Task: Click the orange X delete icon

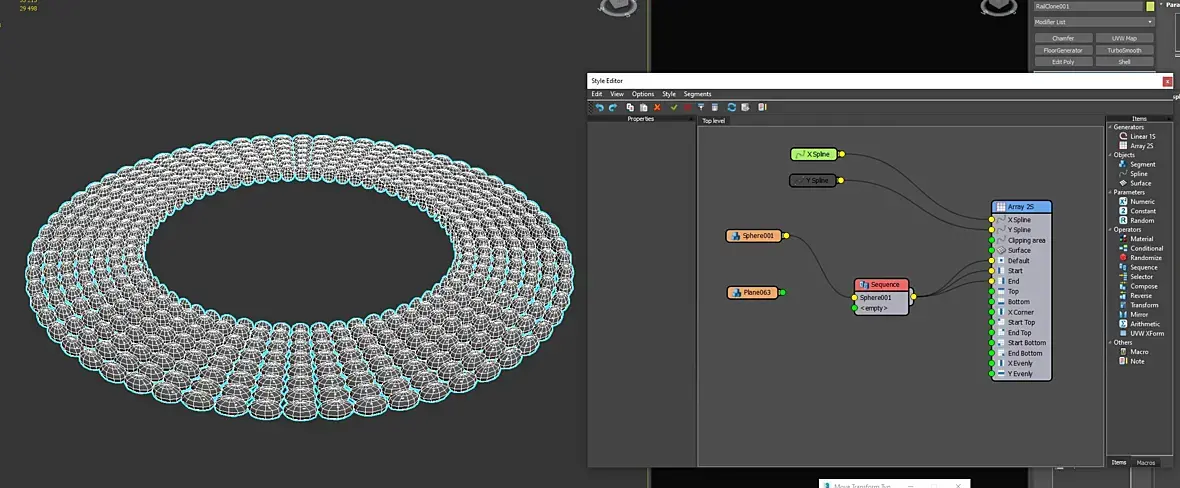Action: pyautogui.click(x=657, y=108)
